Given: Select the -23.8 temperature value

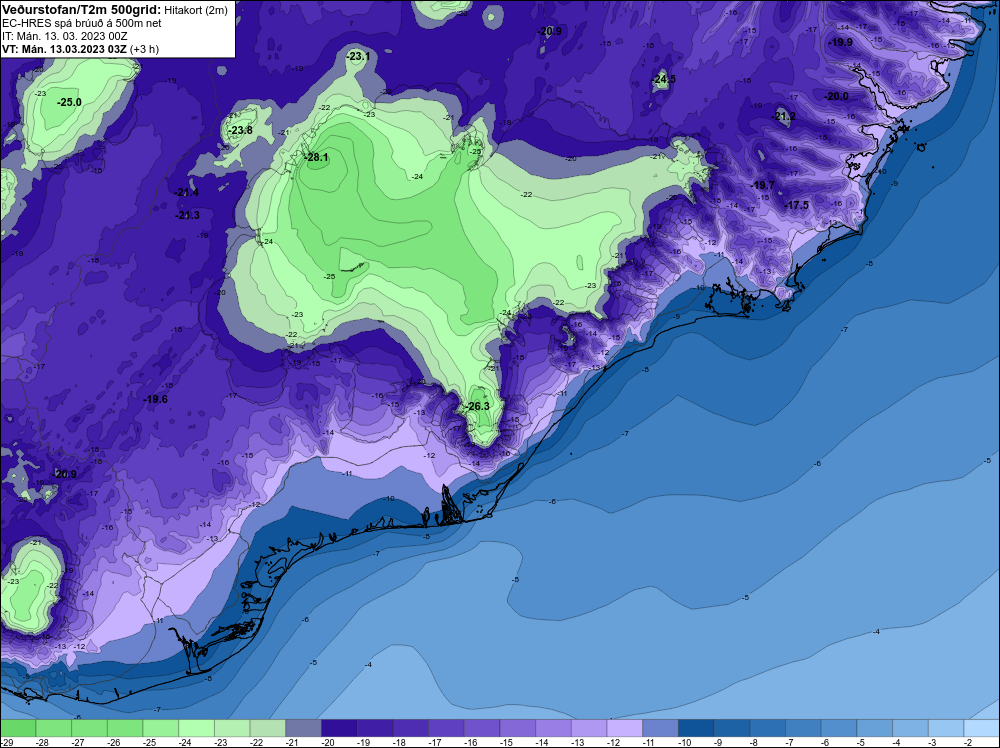Looking at the screenshot, I should click(240, 130).
